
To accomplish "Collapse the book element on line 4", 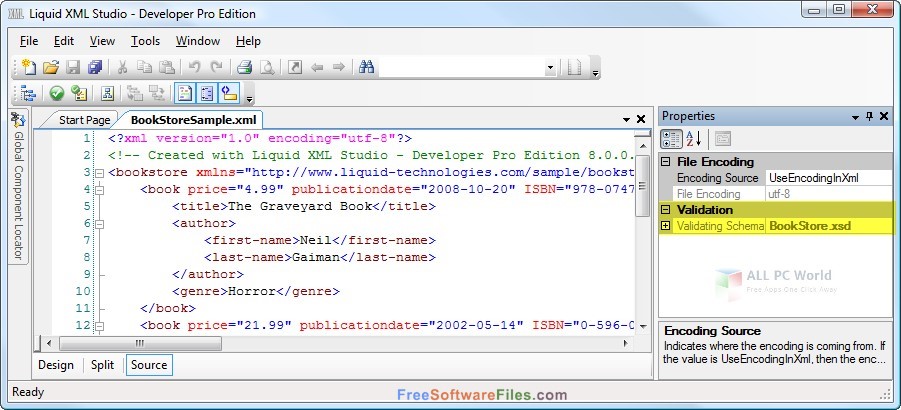I will (99, 189).
